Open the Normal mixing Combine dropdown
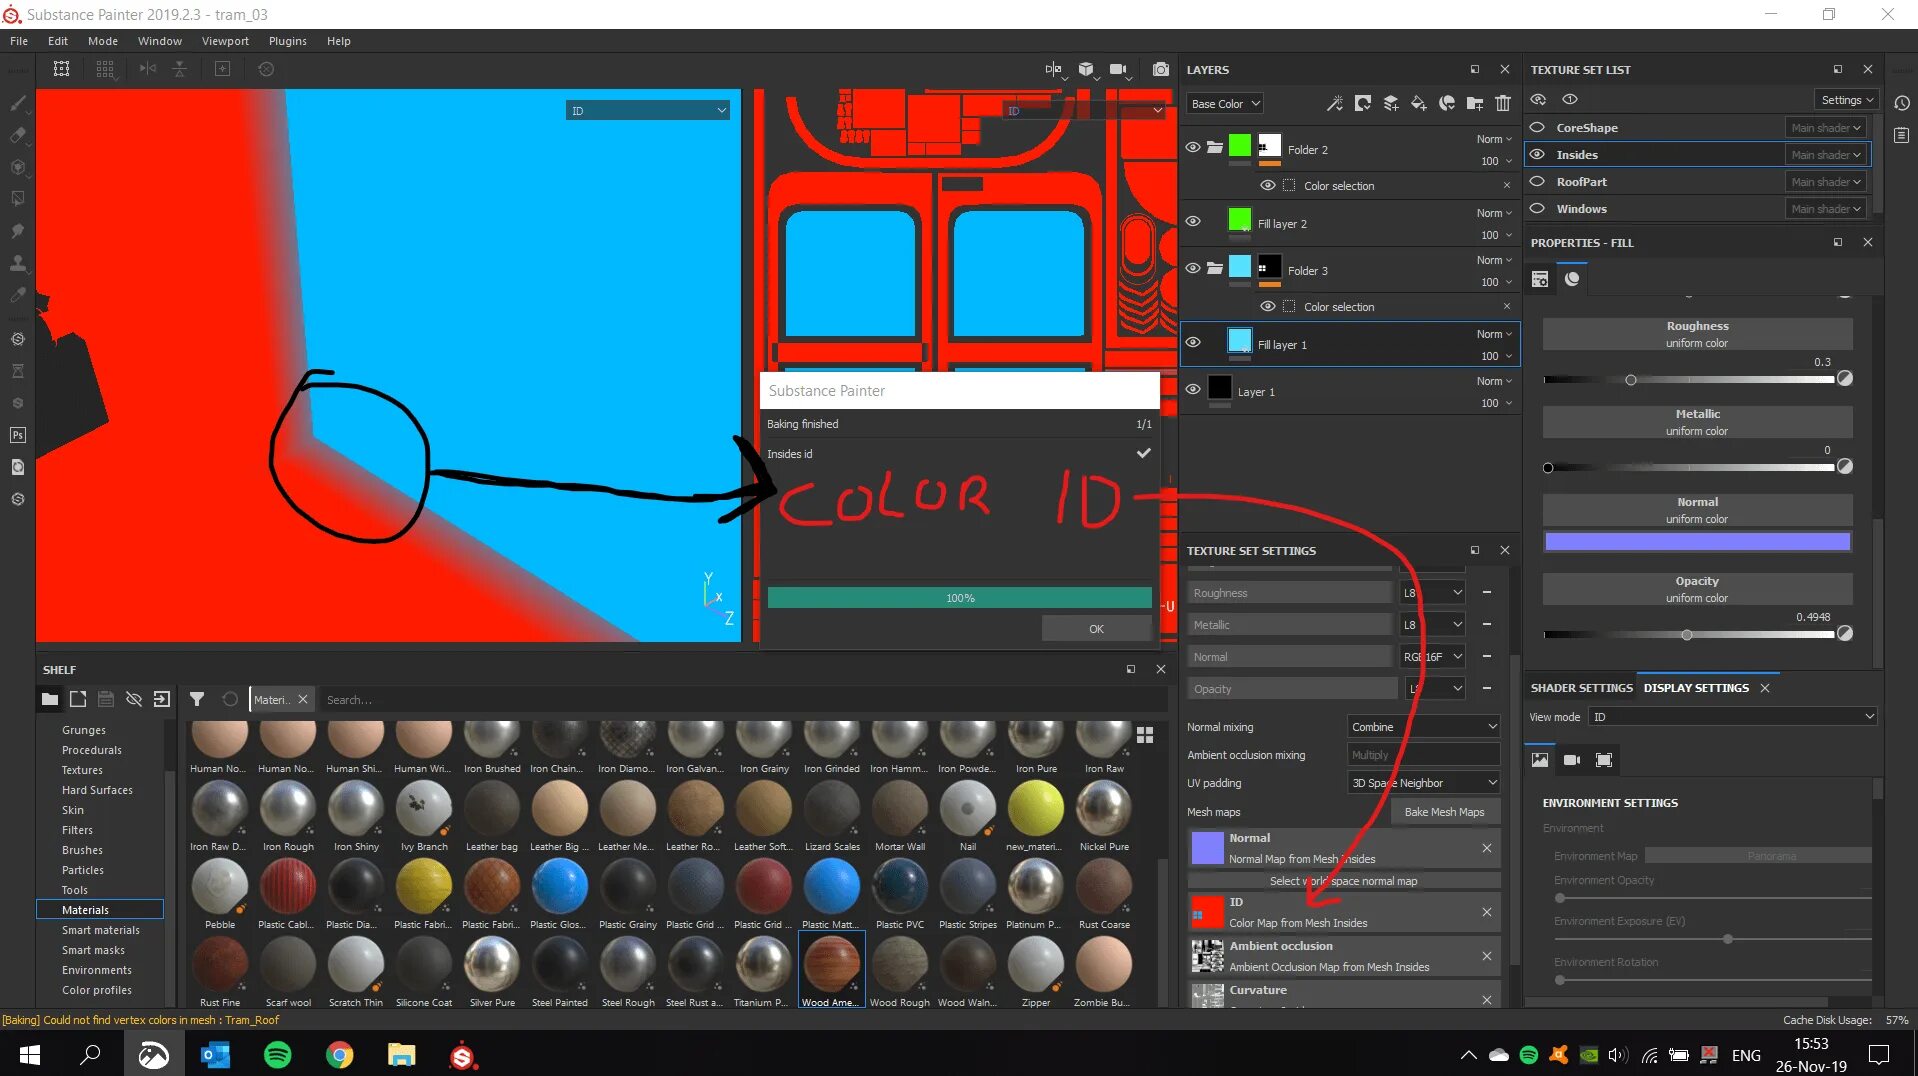This screenshot has height=1076, width=1918. pyautogui.click(x=1424, y=726)
